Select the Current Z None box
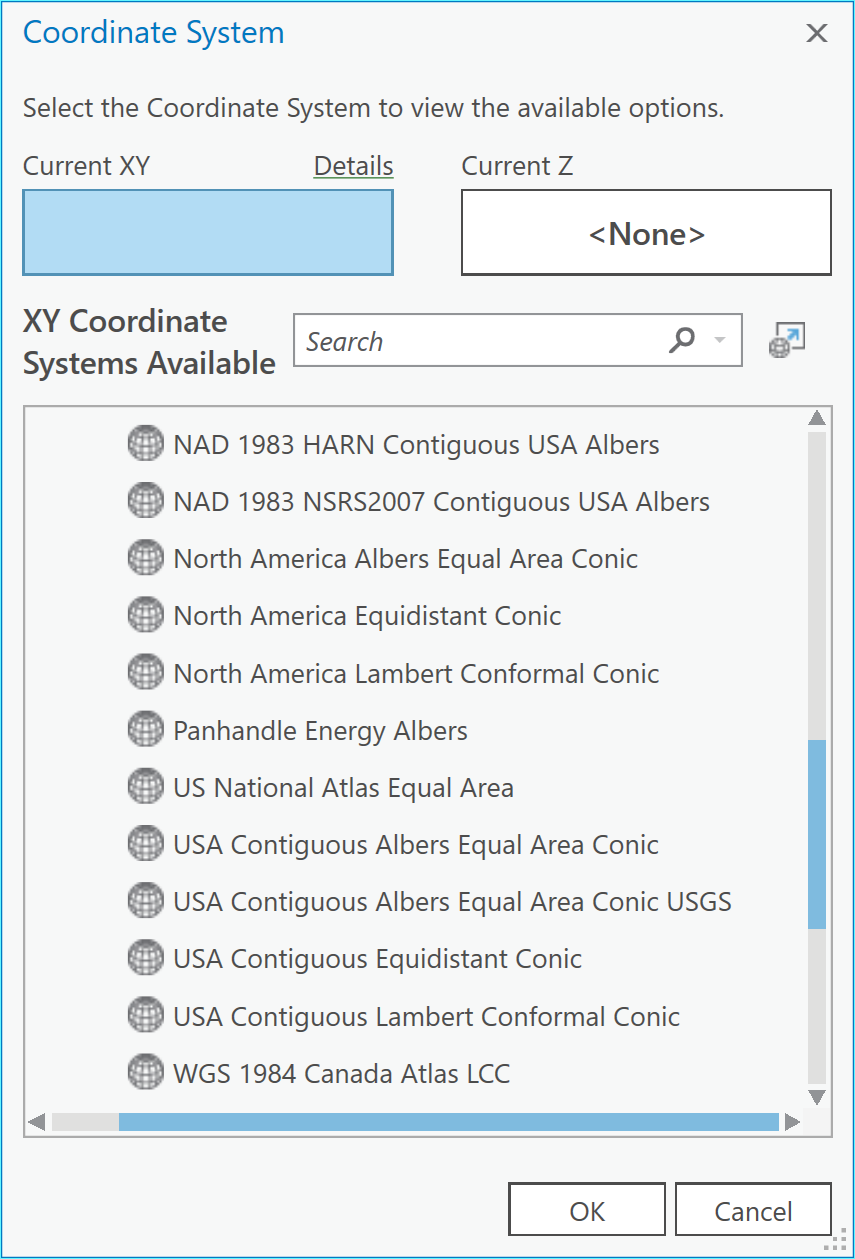This screenshot has width=855, height=1259. point(646,233)
